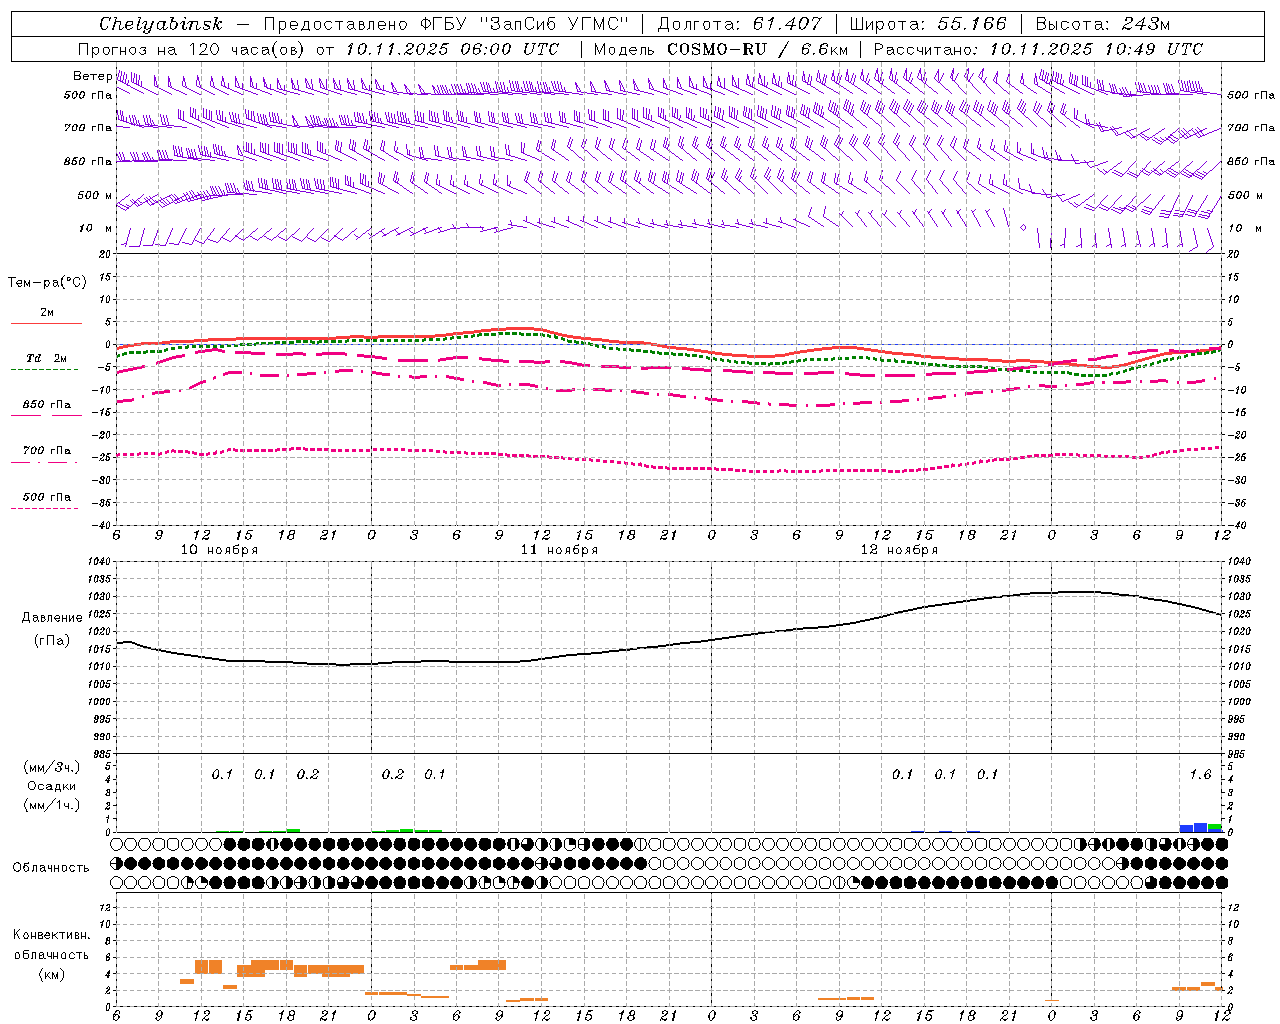This screenshot has height=1024, width=1280.
Task: Click the Chelyabinsk station title
Action: coord(160,24)
